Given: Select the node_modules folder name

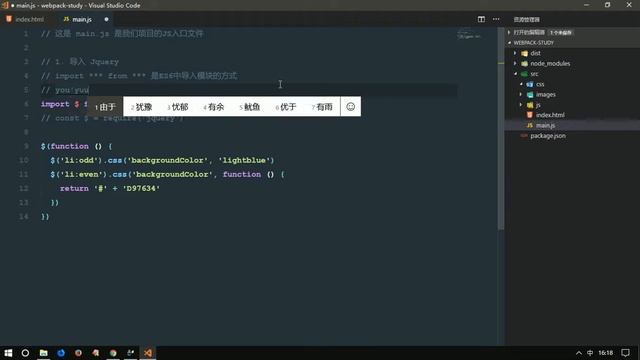Looking at the screenshot, I should pyautogui.click(x=550, y=64).
